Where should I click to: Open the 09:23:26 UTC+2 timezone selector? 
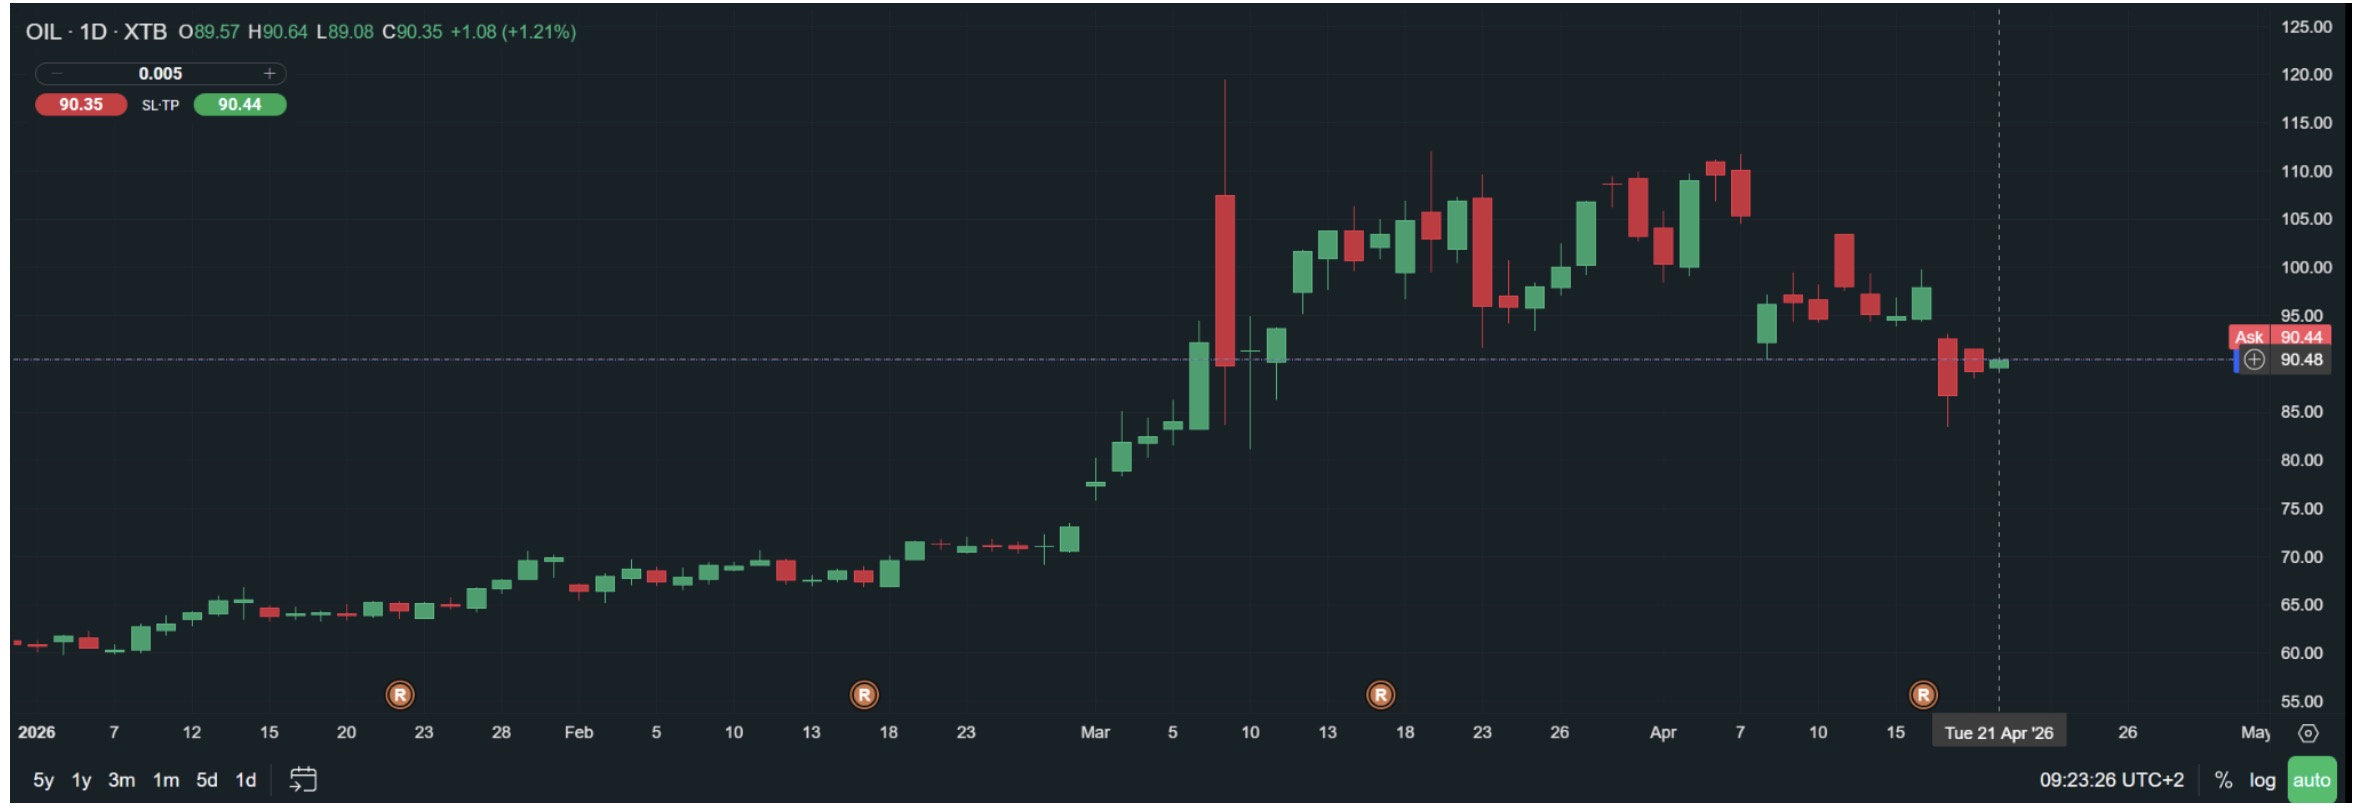point(2111,780)
